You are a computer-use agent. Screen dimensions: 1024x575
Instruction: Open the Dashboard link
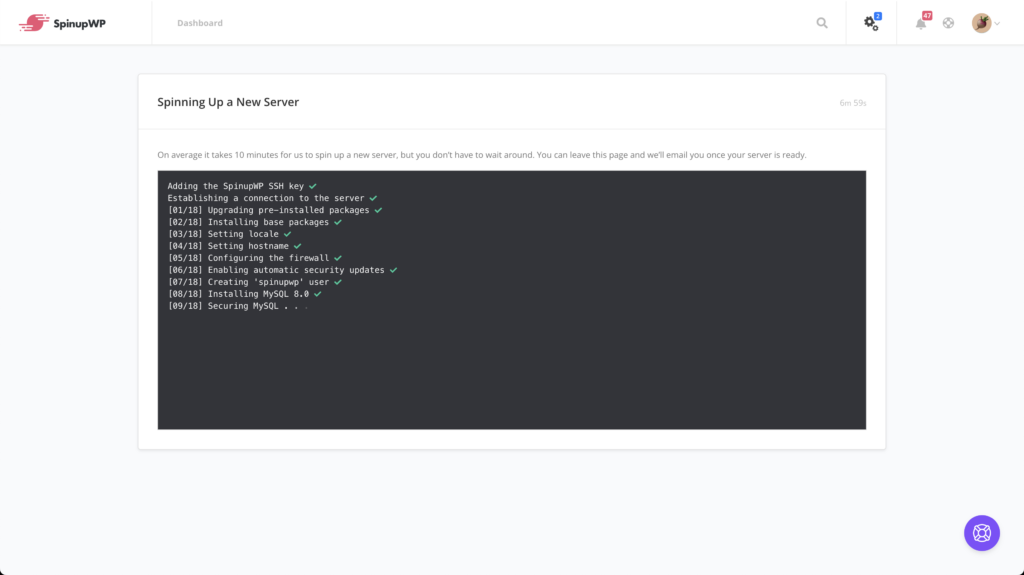(x=200, y=23)
